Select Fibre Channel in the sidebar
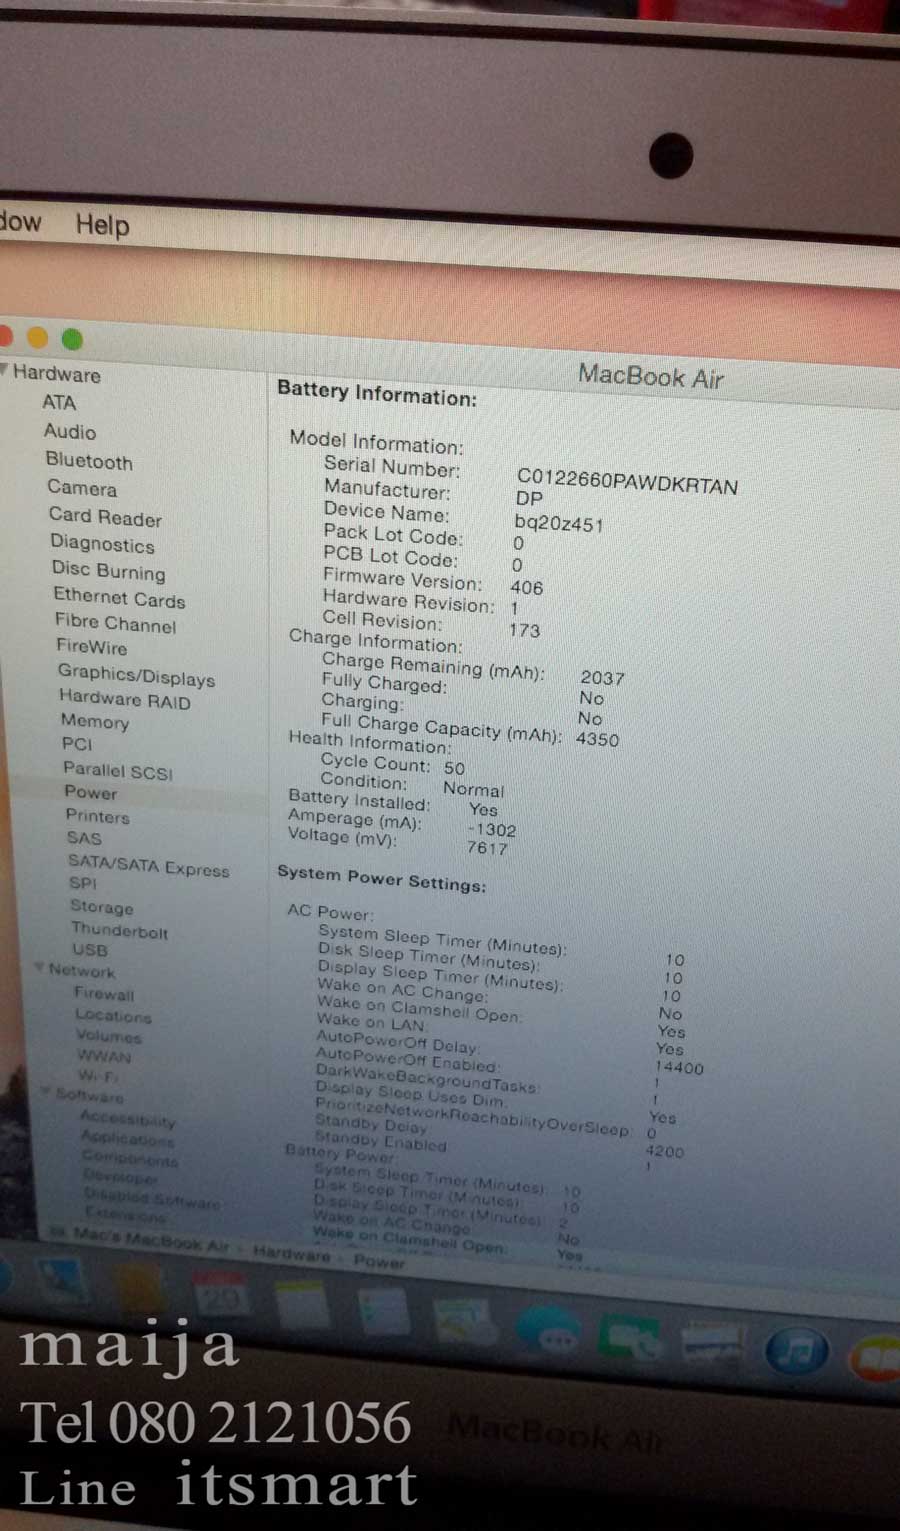This screenshot has width=900, height=1531. (x=116, y=623)
